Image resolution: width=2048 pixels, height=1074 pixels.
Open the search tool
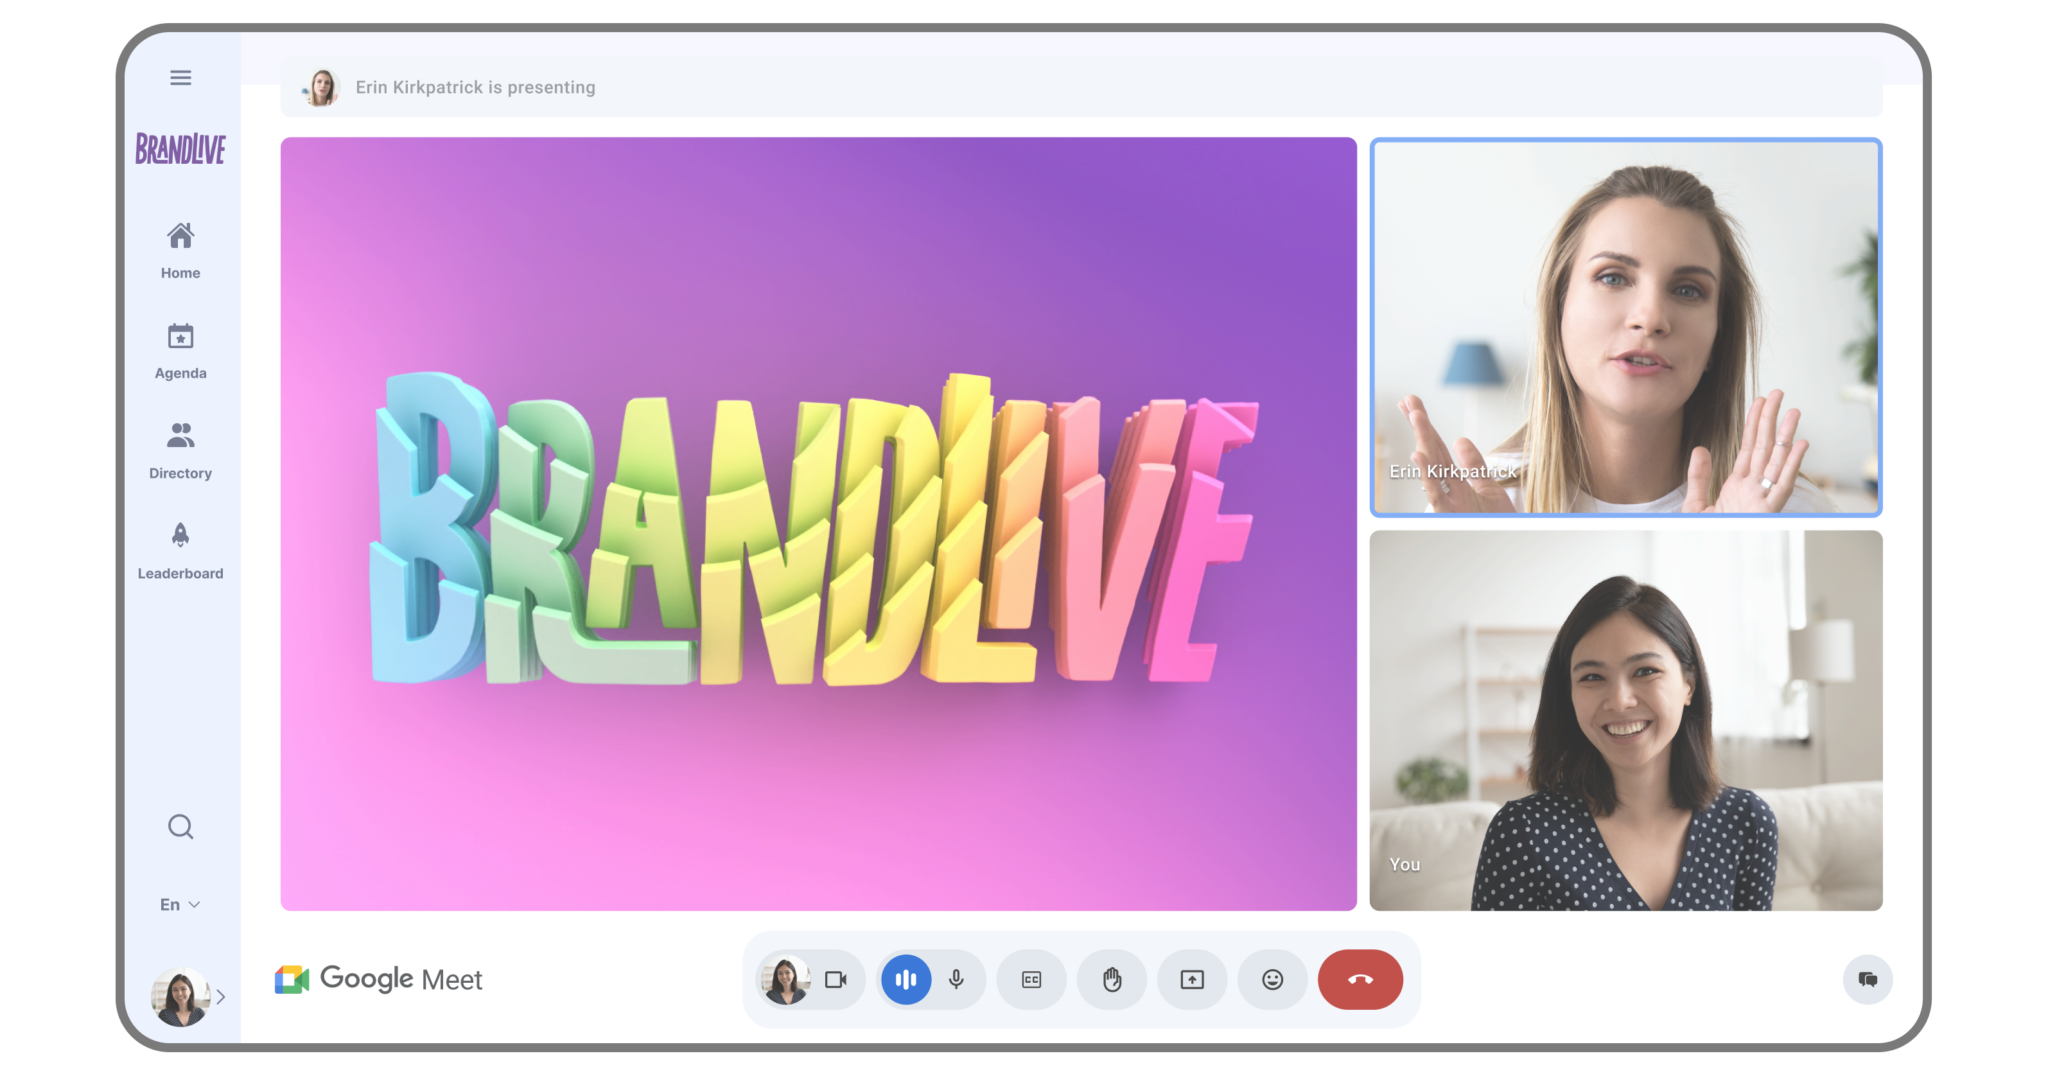(180, 827)
